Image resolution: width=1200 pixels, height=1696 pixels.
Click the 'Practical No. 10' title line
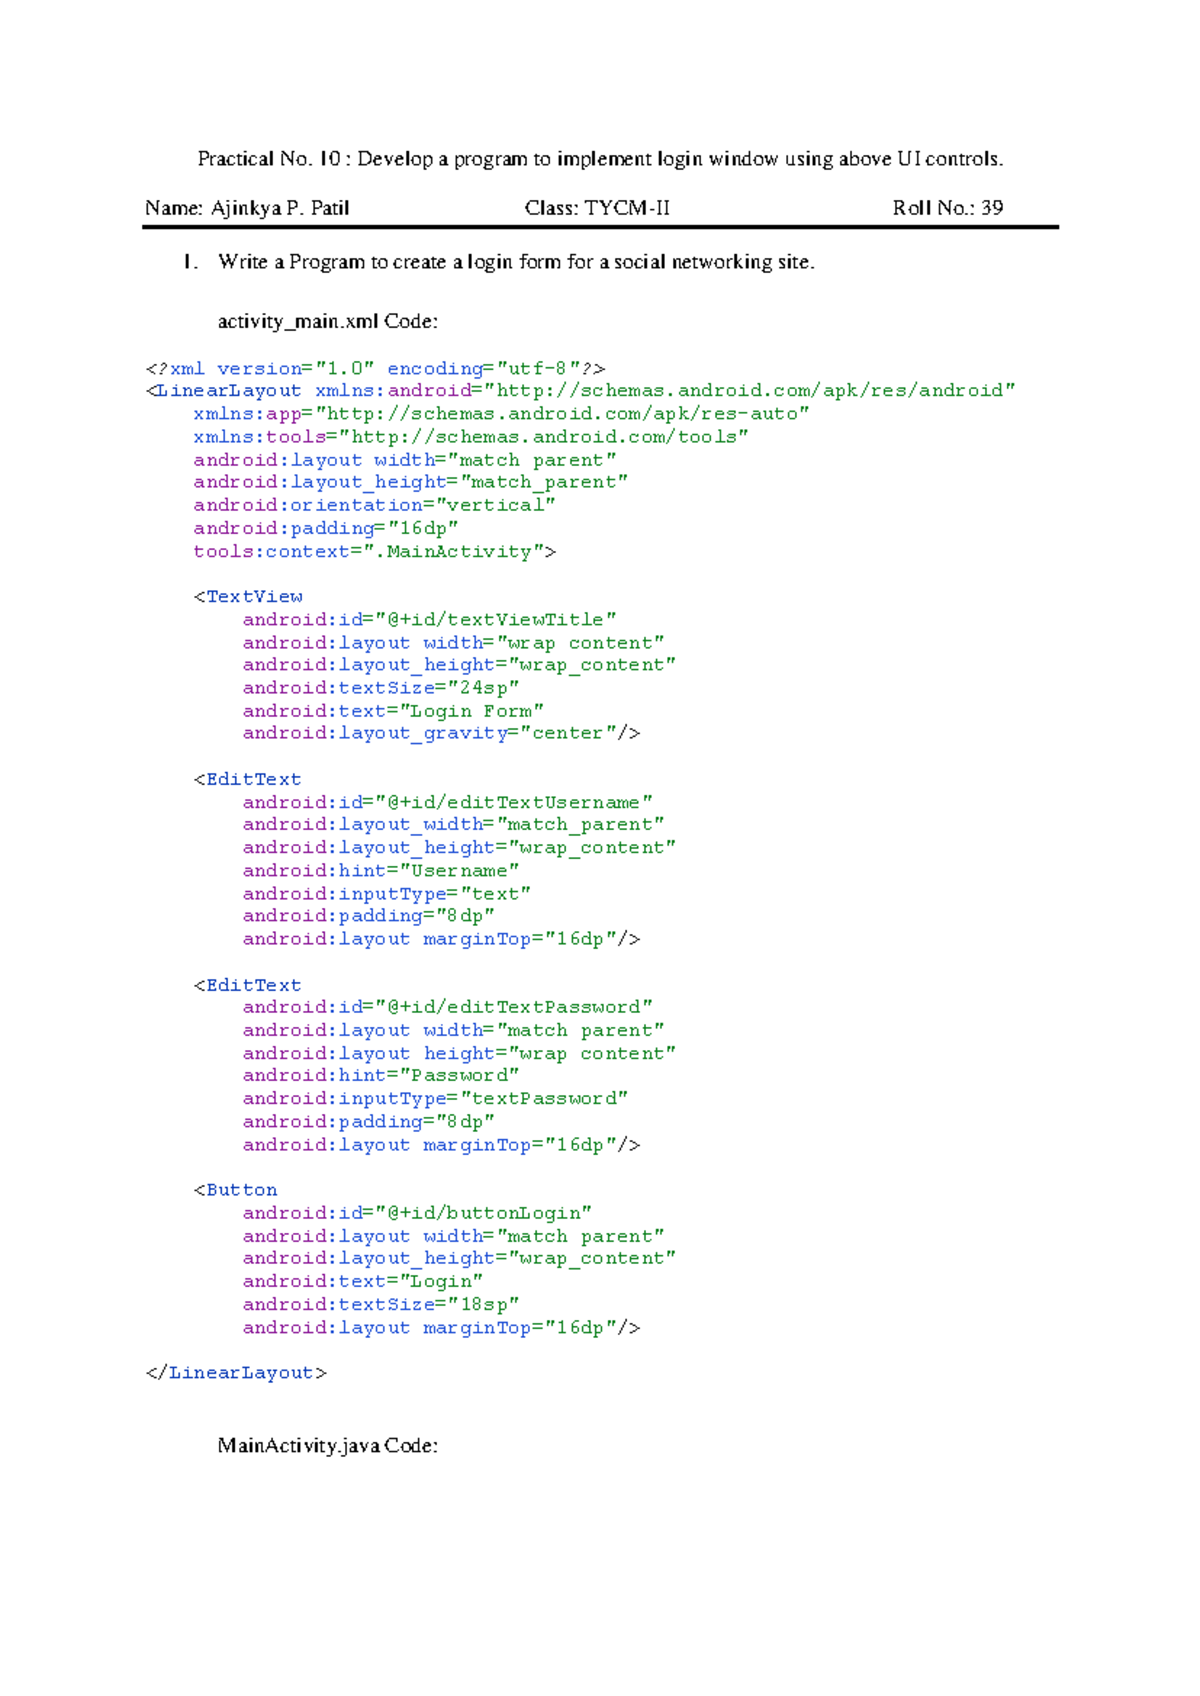[x=600, y=159]
